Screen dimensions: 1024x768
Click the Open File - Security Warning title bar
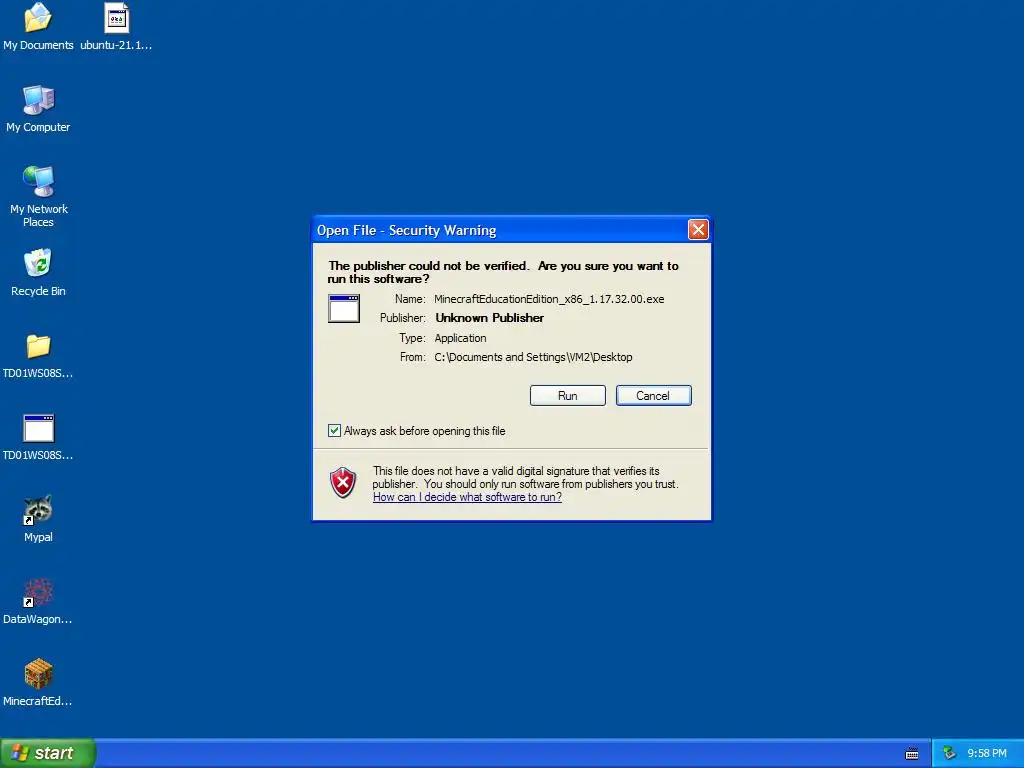tap(500, 230)
